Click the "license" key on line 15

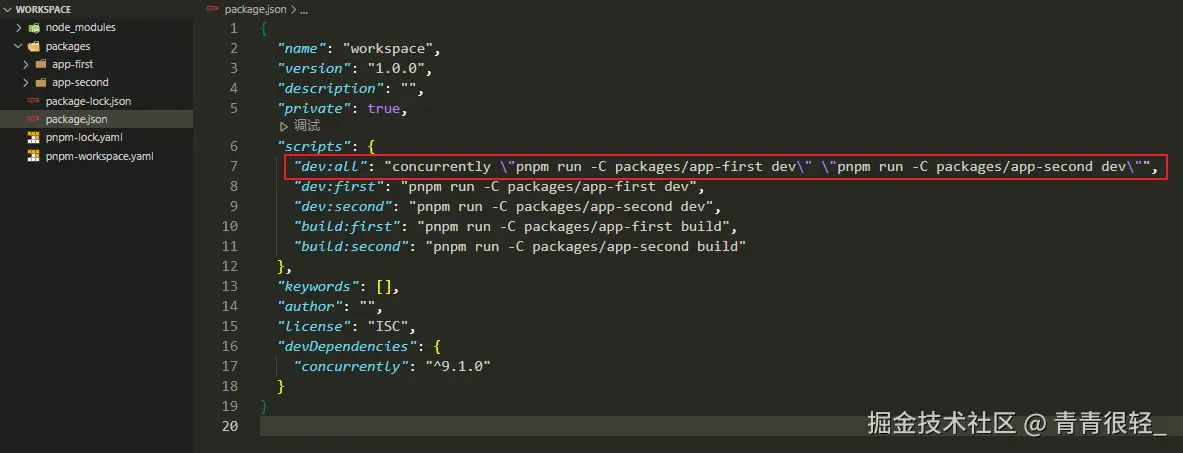pos(314,326)
